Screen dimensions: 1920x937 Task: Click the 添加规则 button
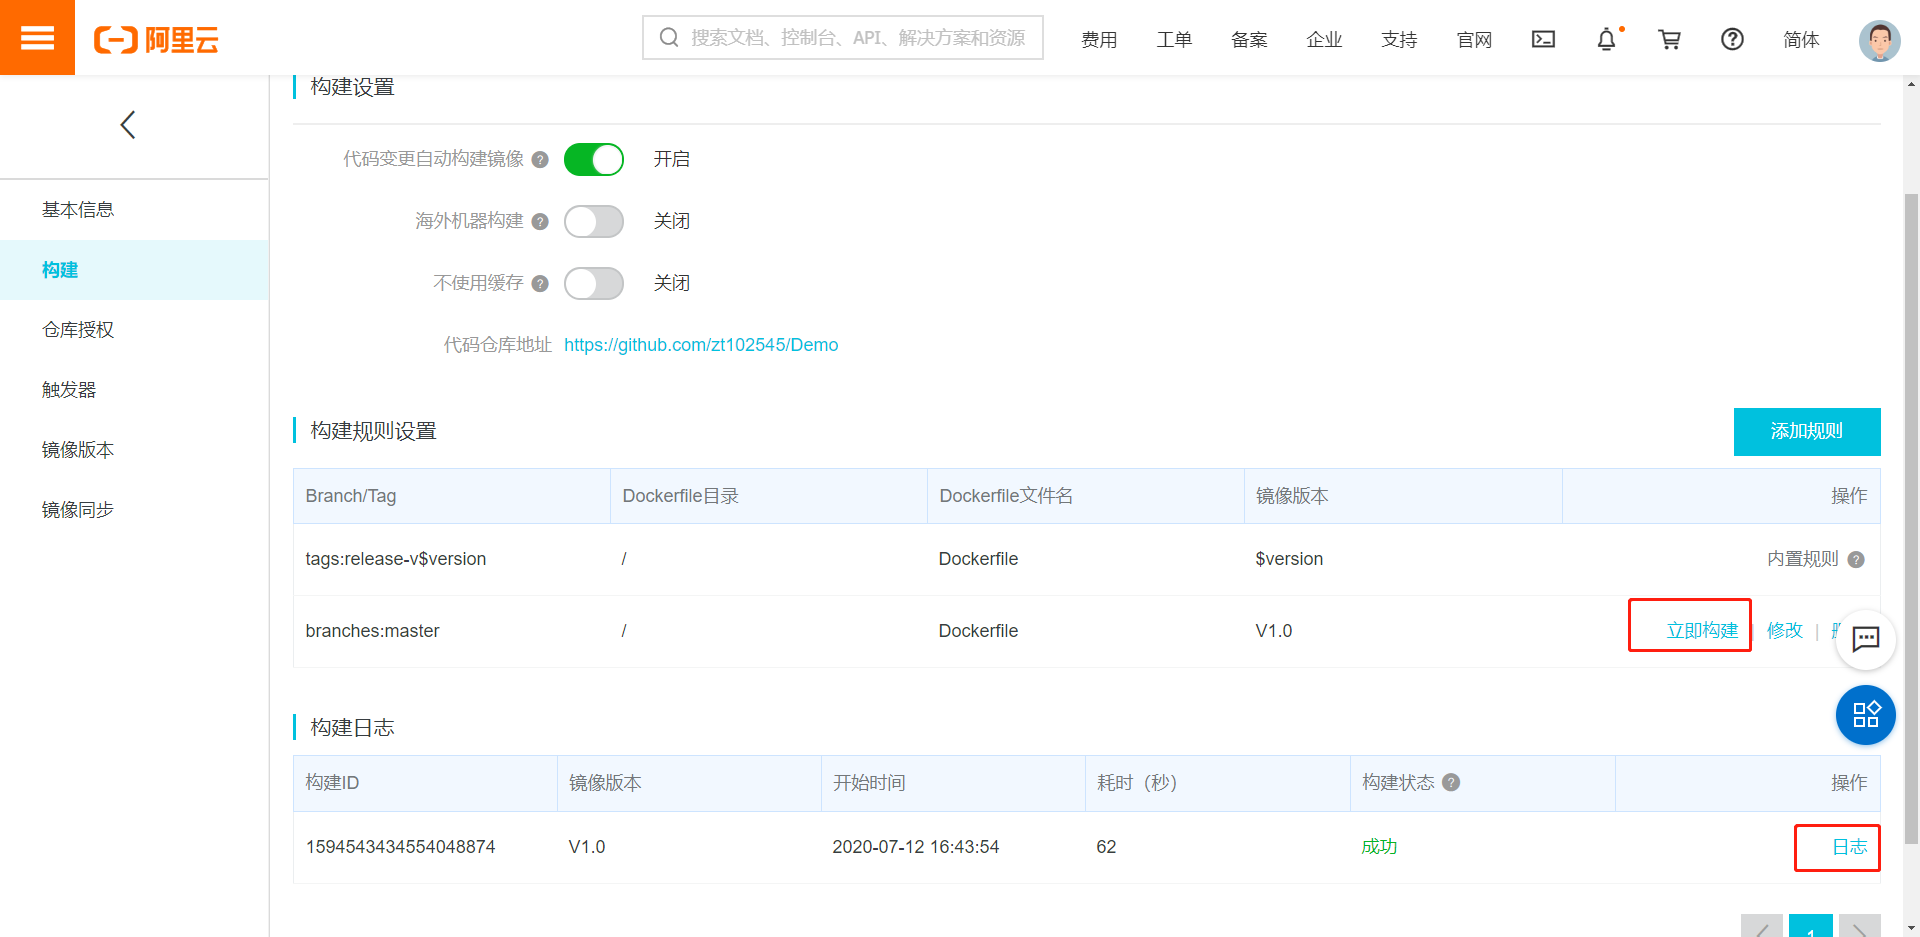click(1807, 432)
